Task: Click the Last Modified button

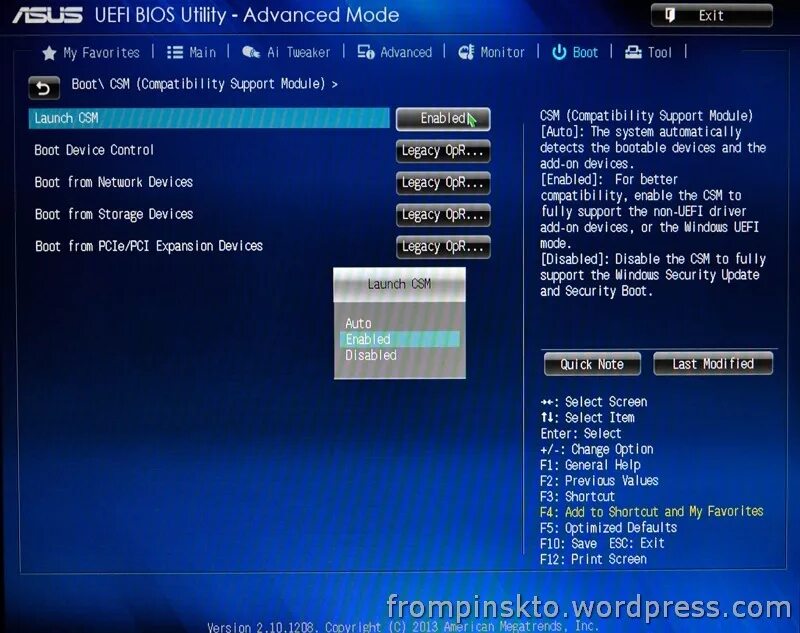Action: (713, 364)
